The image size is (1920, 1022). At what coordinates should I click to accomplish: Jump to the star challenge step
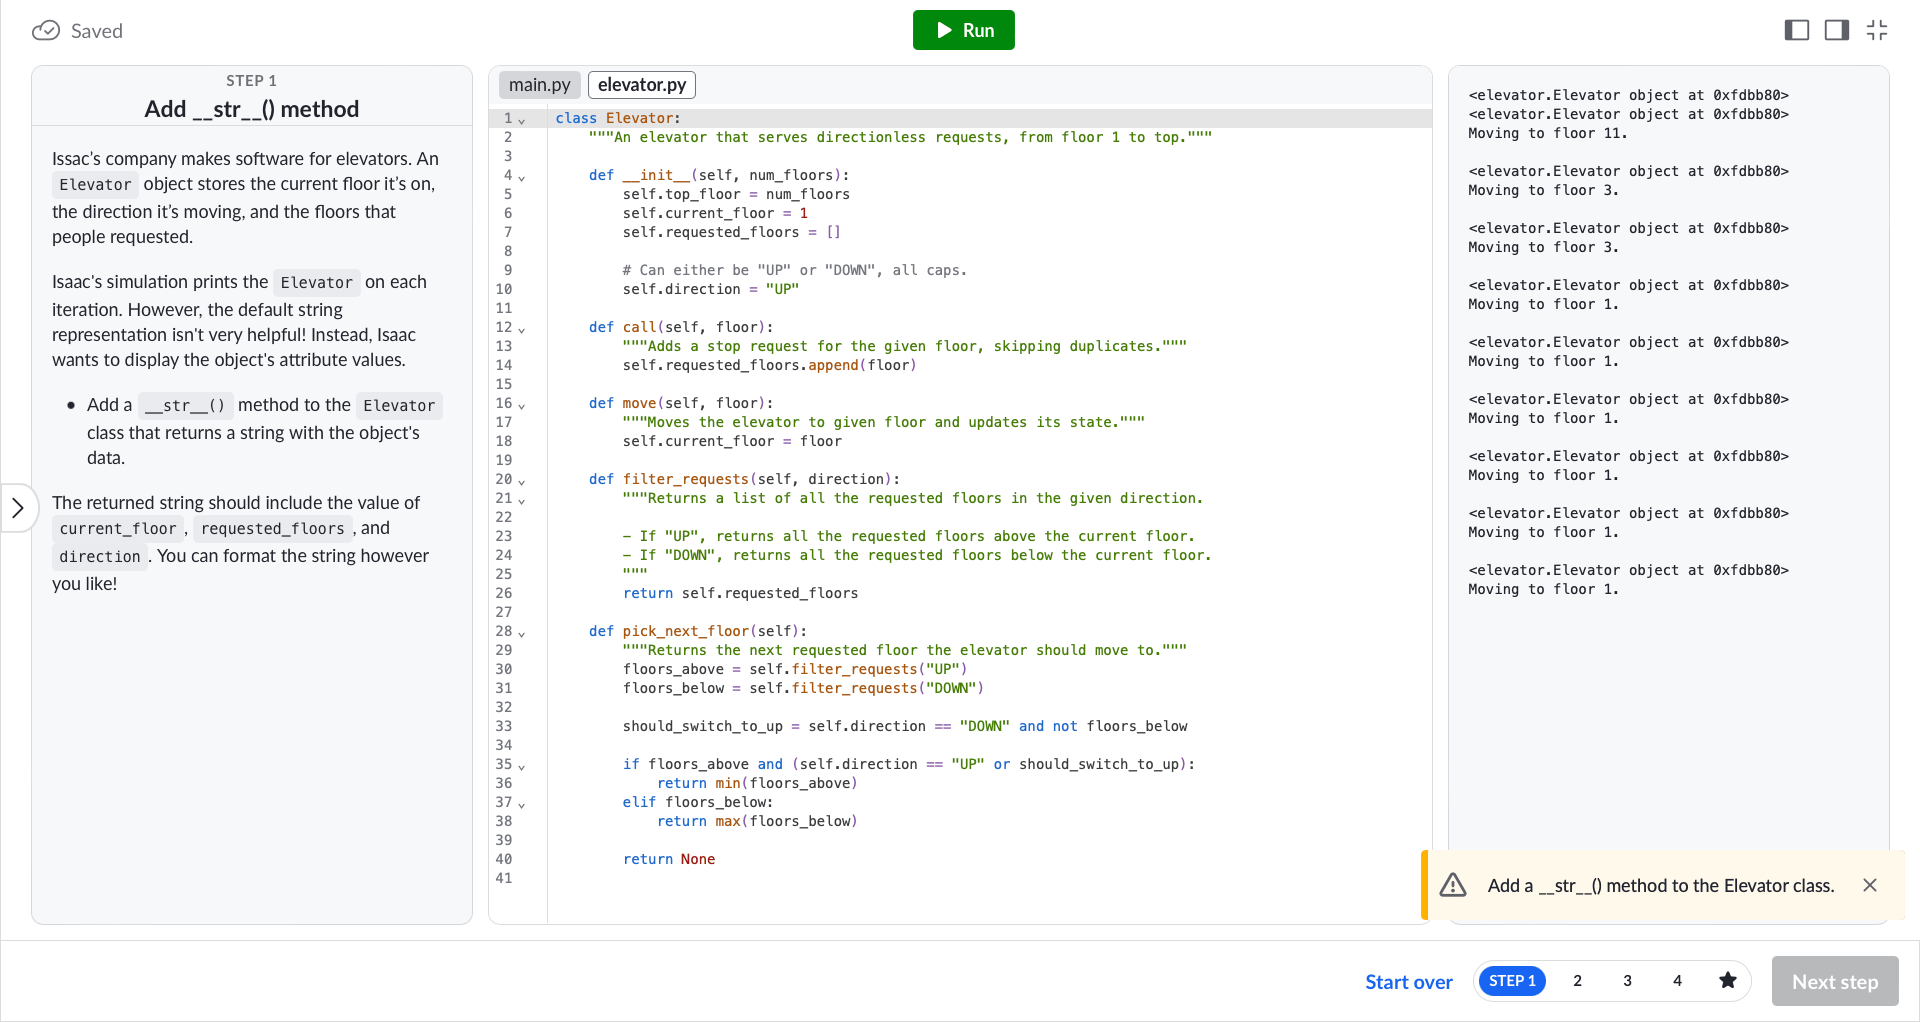(x=1727, y=981)
